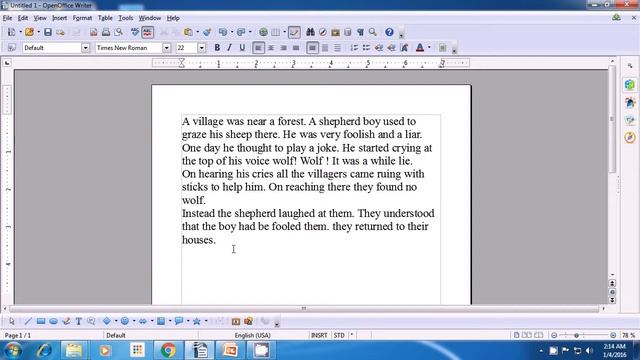Viewport: 640px width, 360px height.
Task: Toggle INSRT insert mode in status bar
Action: (319, 335)
